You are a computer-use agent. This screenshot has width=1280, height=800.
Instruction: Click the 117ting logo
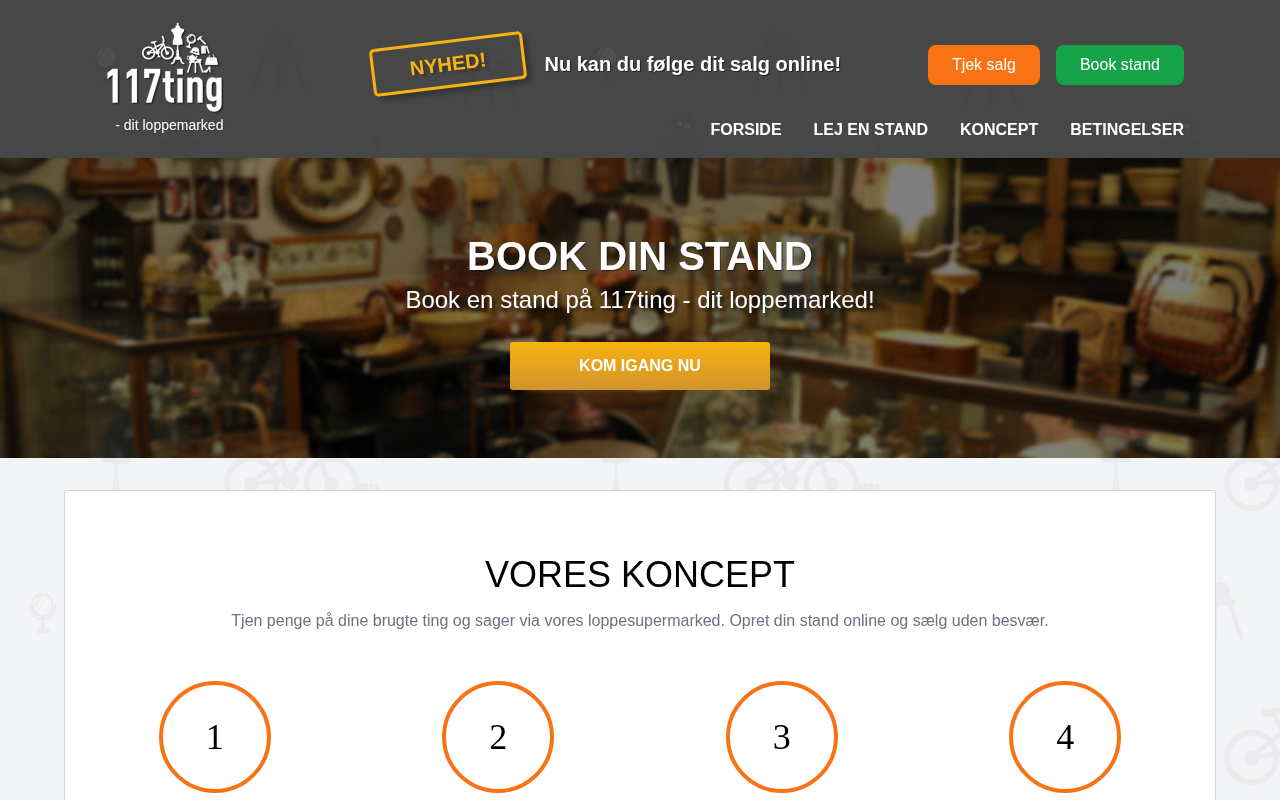[165, 67]
